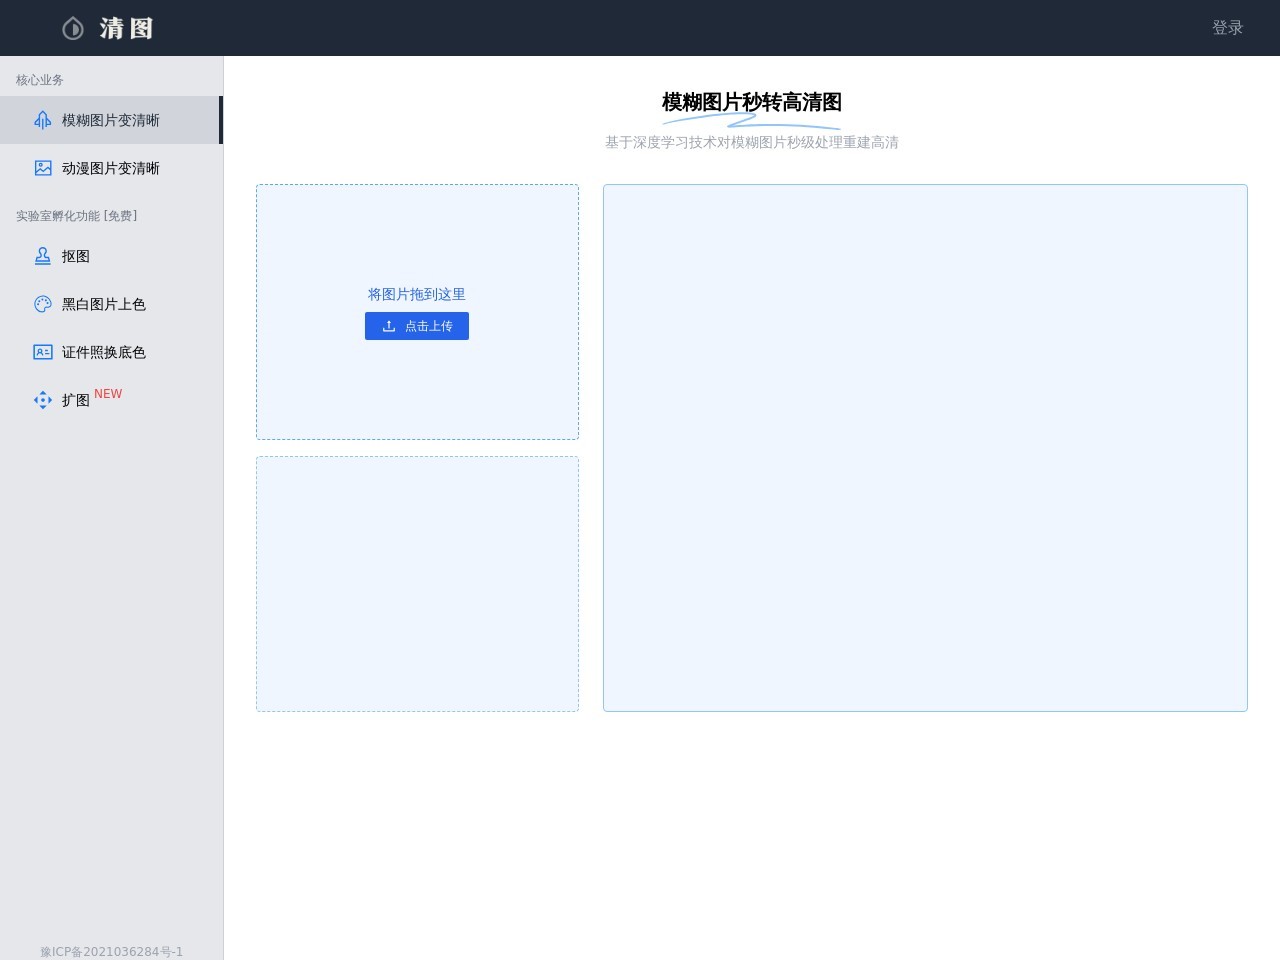Open the 抠图 tool
Viewport: 1280px width, 960px height.
point(111,256)
